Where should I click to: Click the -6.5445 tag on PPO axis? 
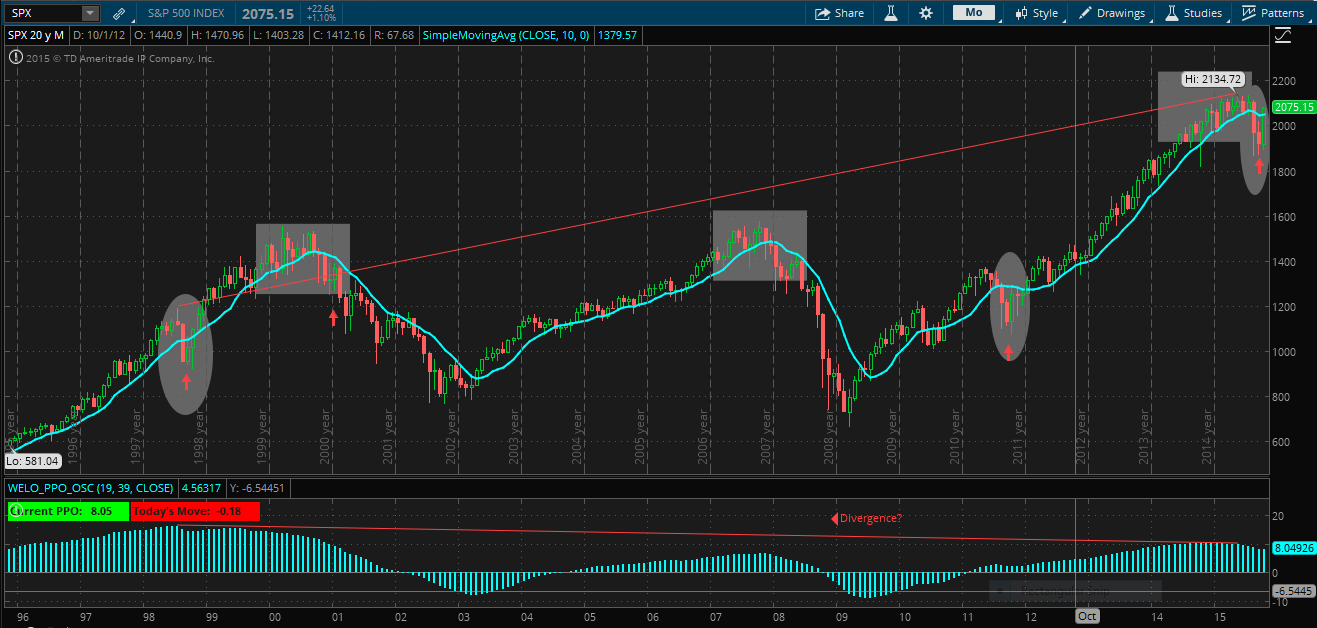1292,591
